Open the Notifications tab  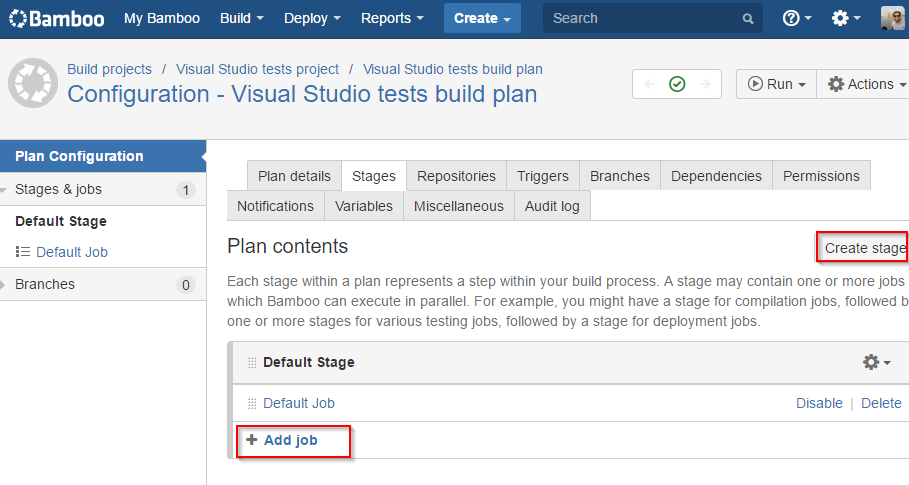(275, 206)
